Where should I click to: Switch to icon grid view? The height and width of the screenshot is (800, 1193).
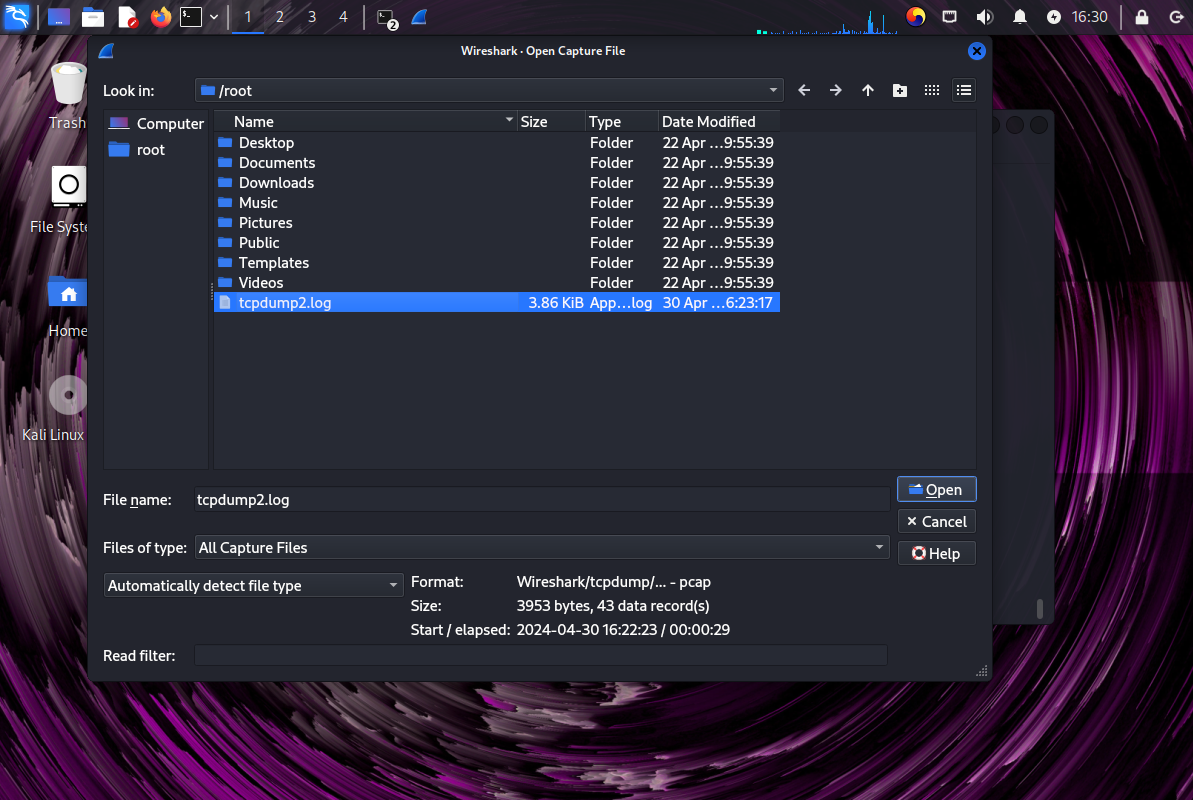click(x=931, y=91)
